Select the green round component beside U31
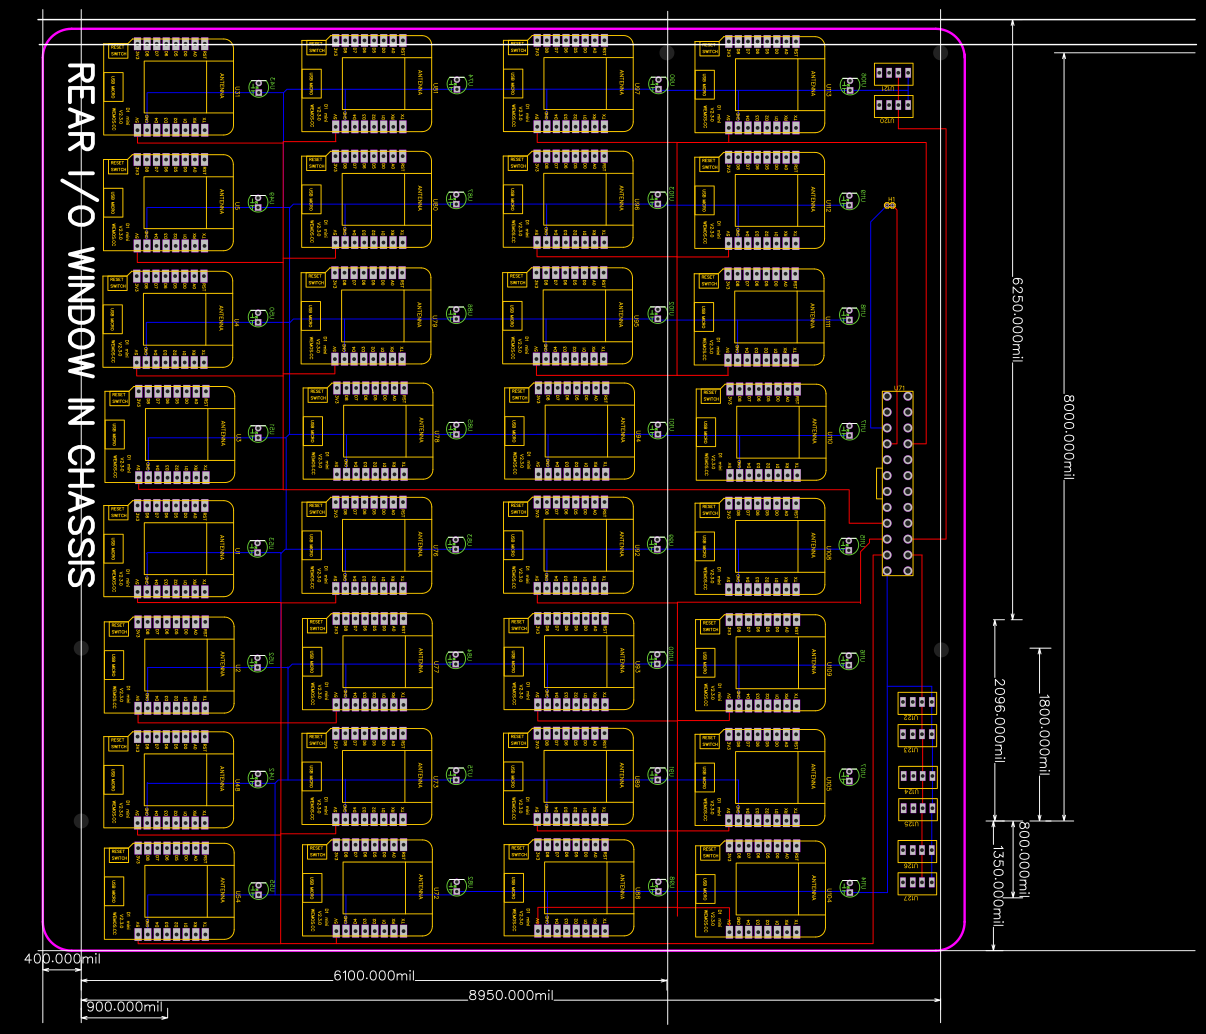 point(258,87)
